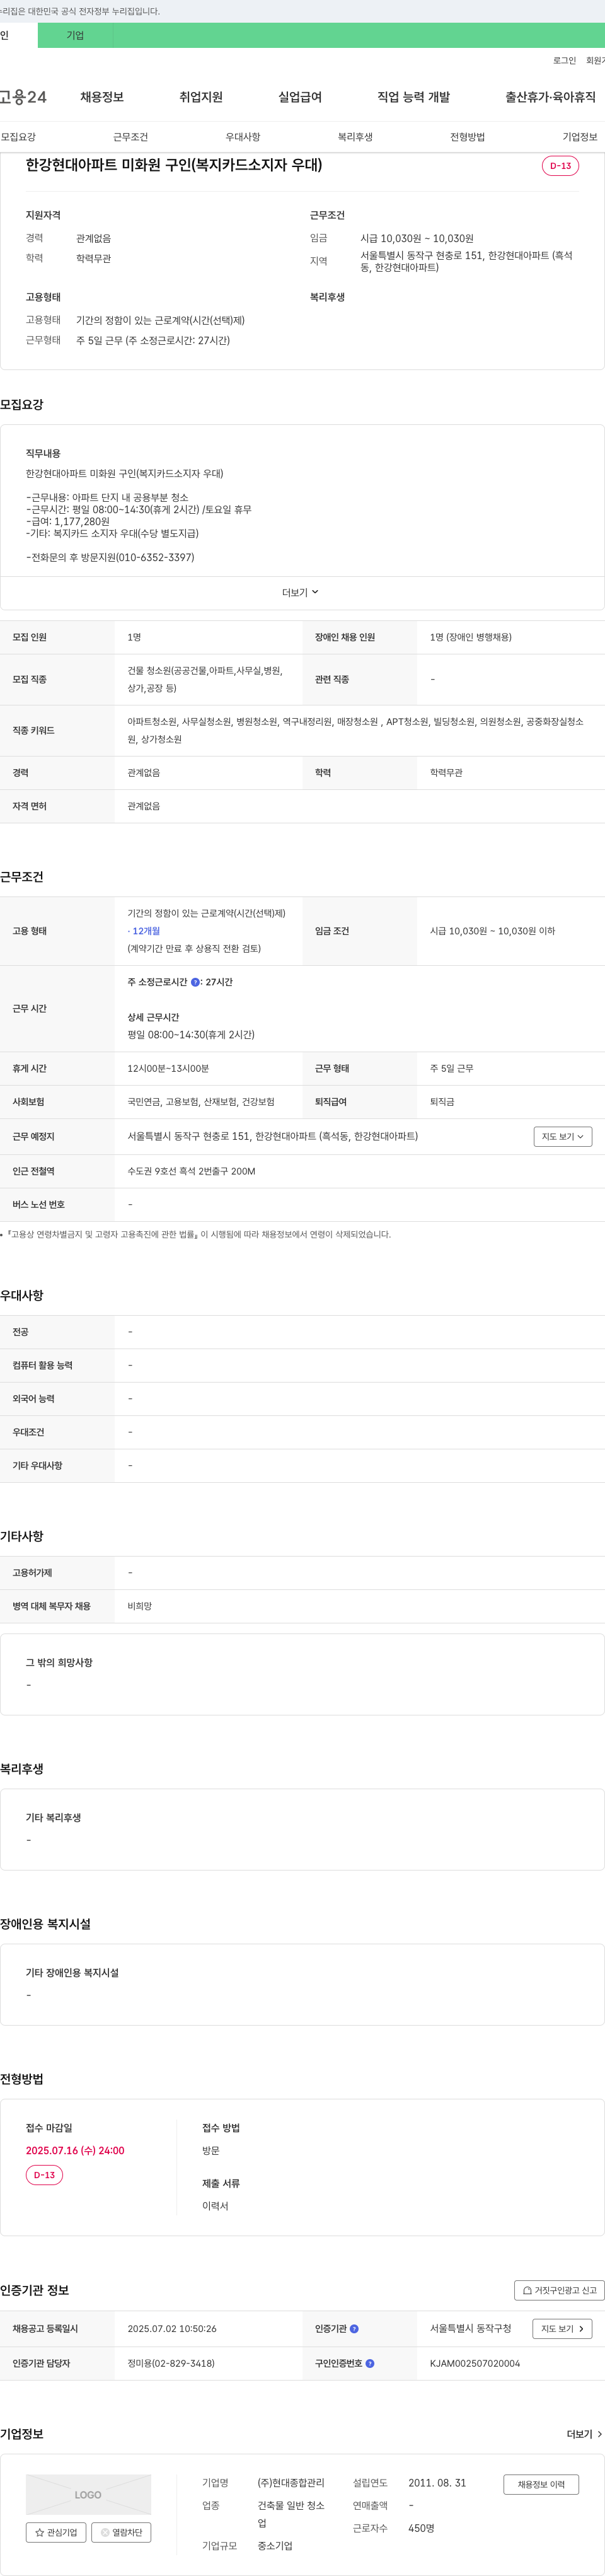Screen dimensions: 605x2576
Task: Expand 직무내용 with 더보기
Action: click(x=300, y=593)
